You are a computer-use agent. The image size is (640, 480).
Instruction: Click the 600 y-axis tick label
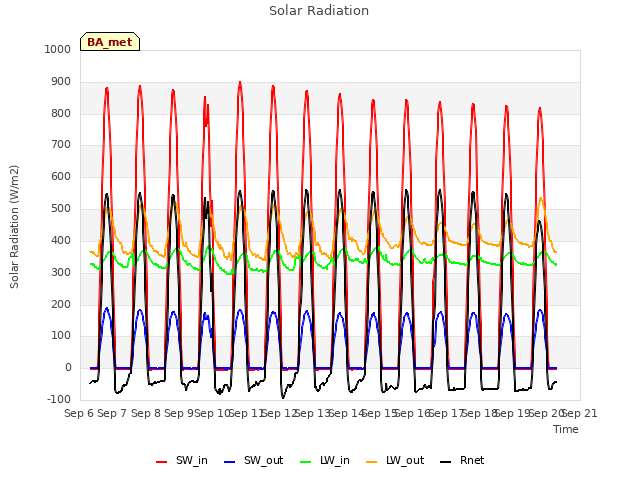(x=61, y=176)
